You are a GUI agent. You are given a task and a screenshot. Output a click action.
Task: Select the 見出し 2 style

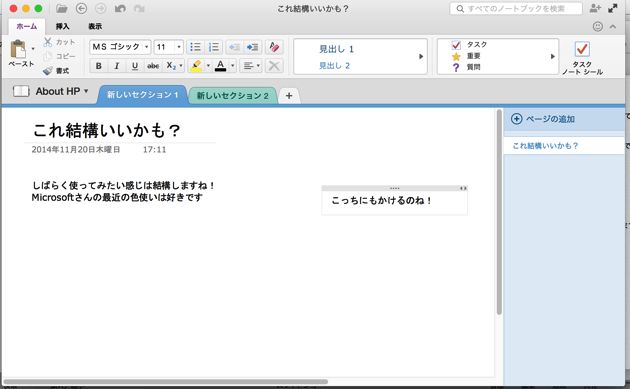pos(334,66)
